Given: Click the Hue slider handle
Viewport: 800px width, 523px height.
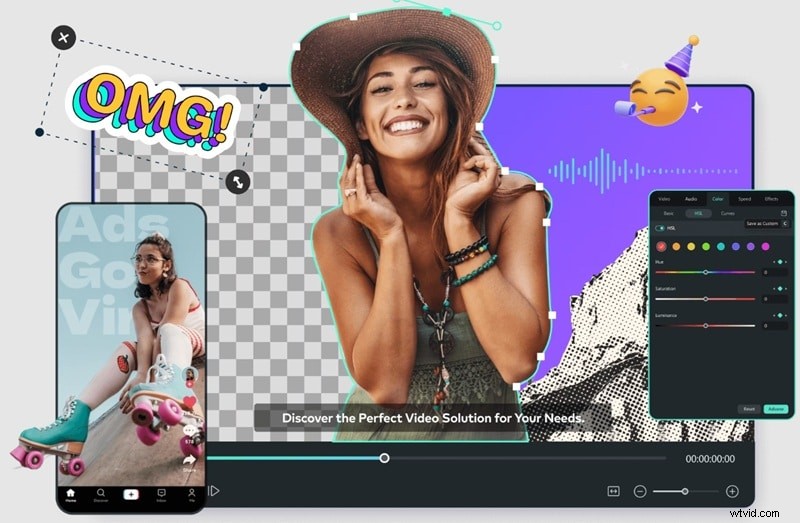Looking at the screenshot, I should click(x=706, y=272).
